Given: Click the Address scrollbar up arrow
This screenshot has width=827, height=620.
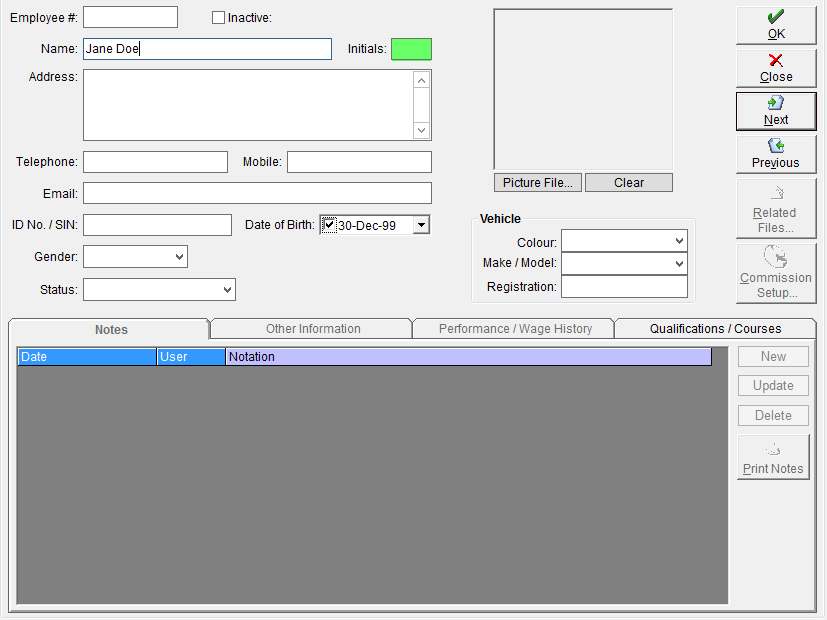Looking at the screenshot, I should click(x=421, y=81).
